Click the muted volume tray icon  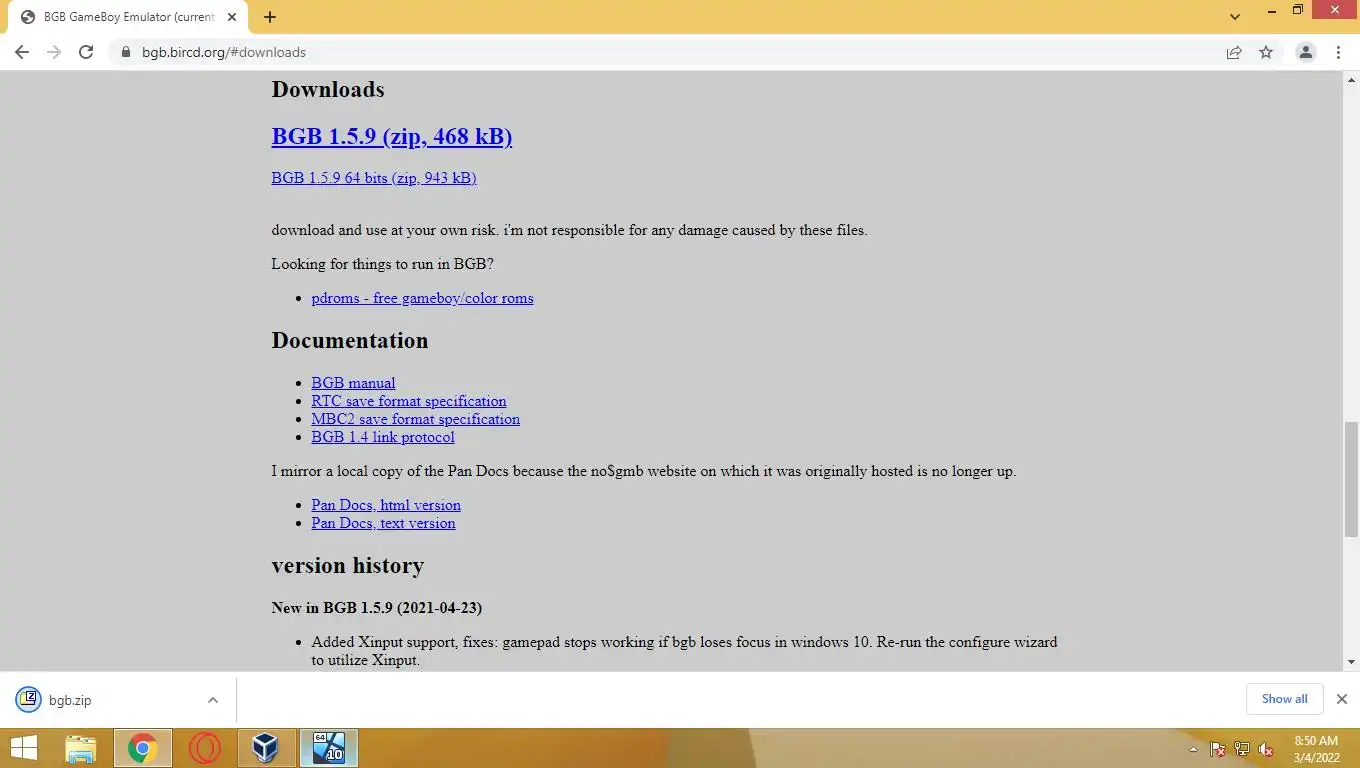[x=1266, y=749]
